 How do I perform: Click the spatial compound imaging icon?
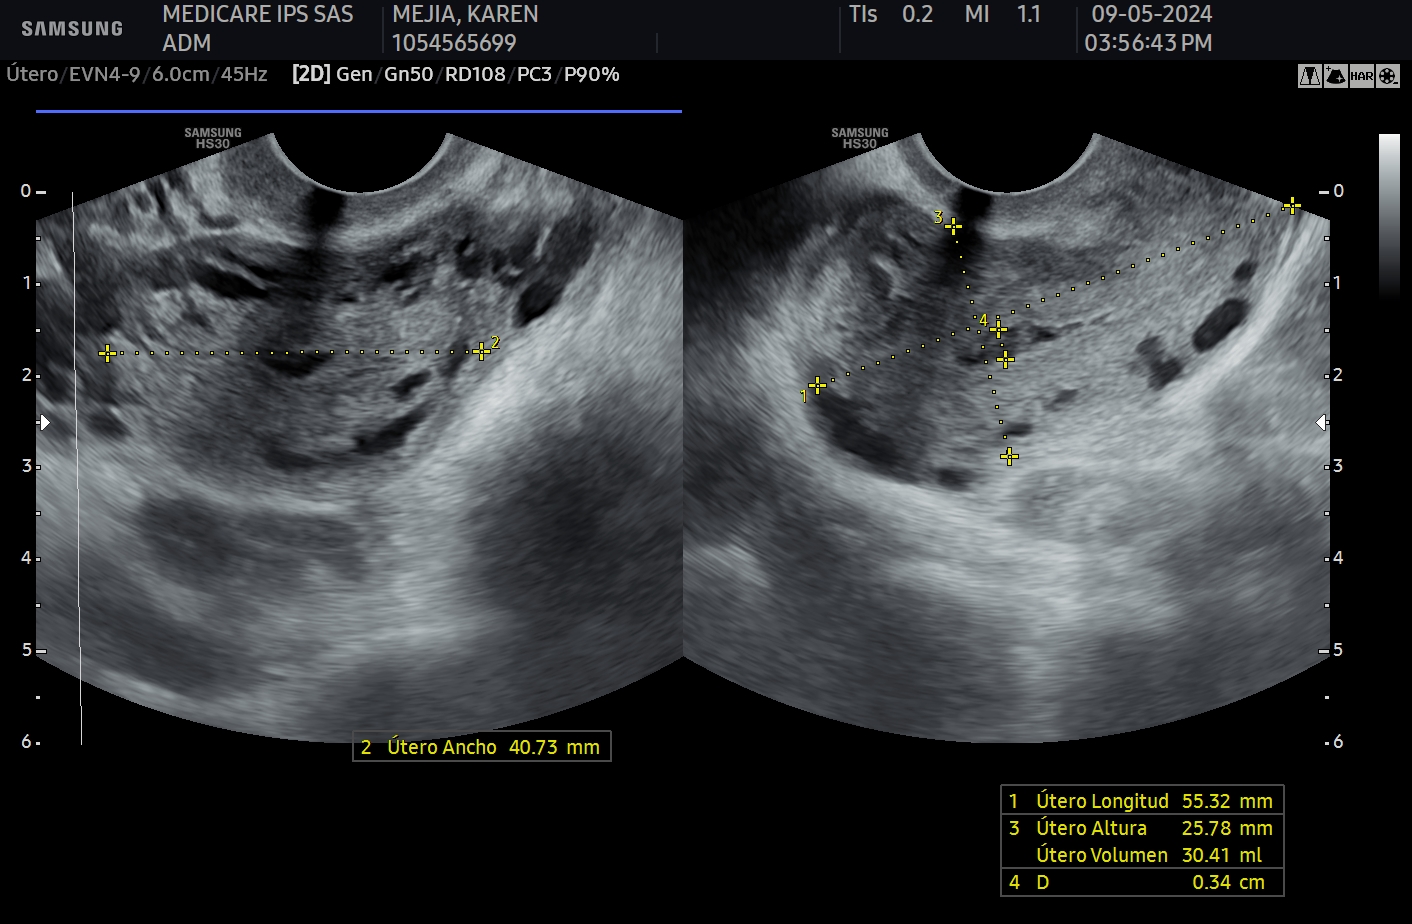[x=1310, y=76]
